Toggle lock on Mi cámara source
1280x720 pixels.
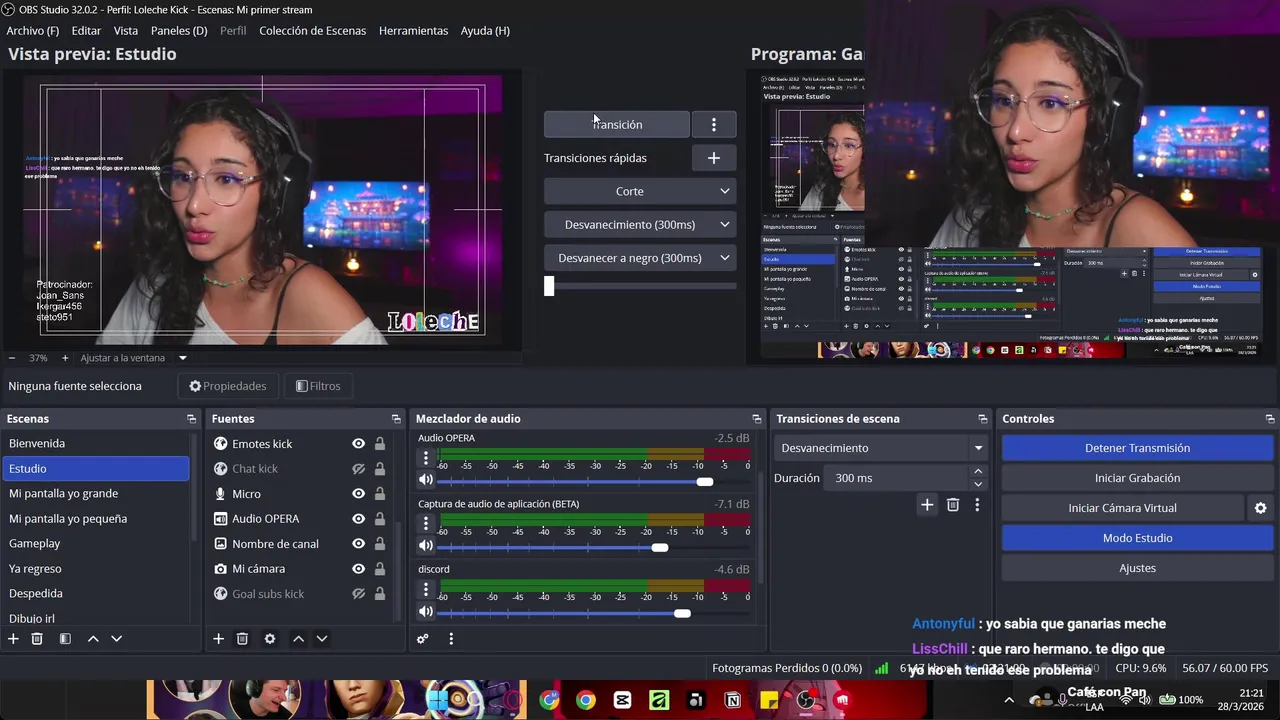380,569
